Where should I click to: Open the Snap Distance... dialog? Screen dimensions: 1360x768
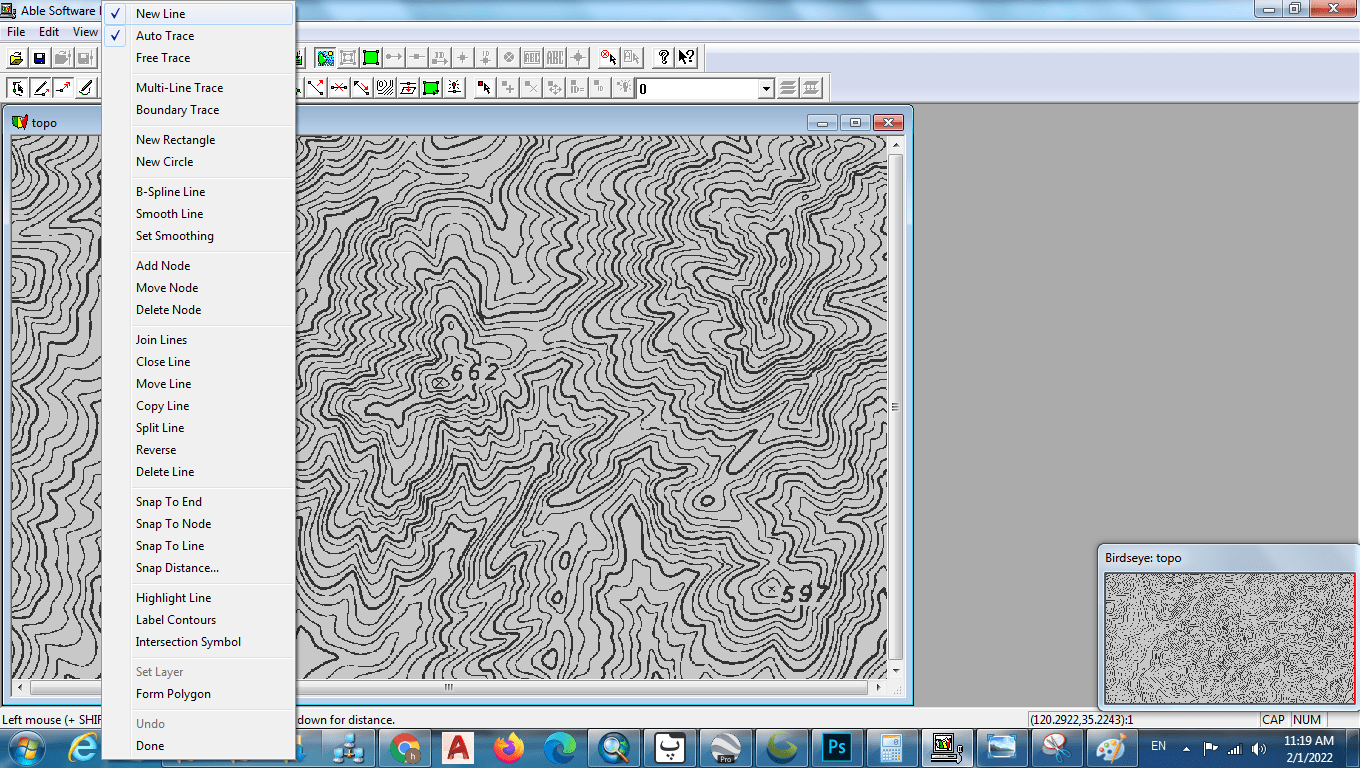click(177, 568)
